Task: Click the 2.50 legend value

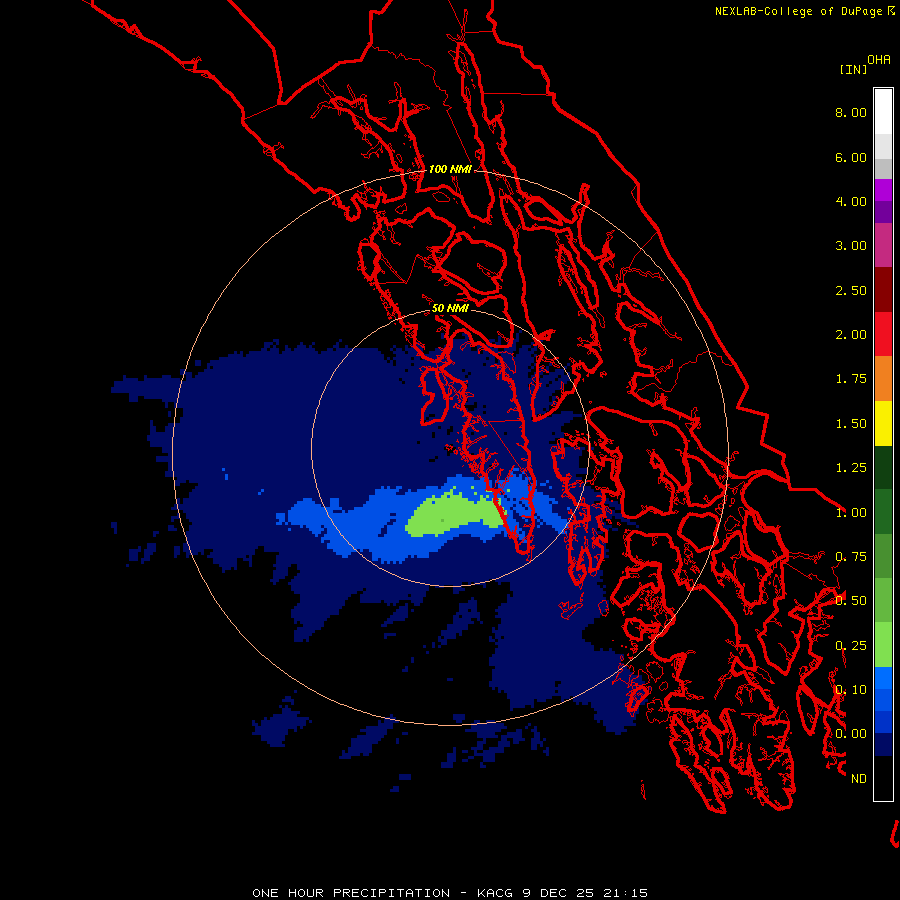Action: point(851,290)
